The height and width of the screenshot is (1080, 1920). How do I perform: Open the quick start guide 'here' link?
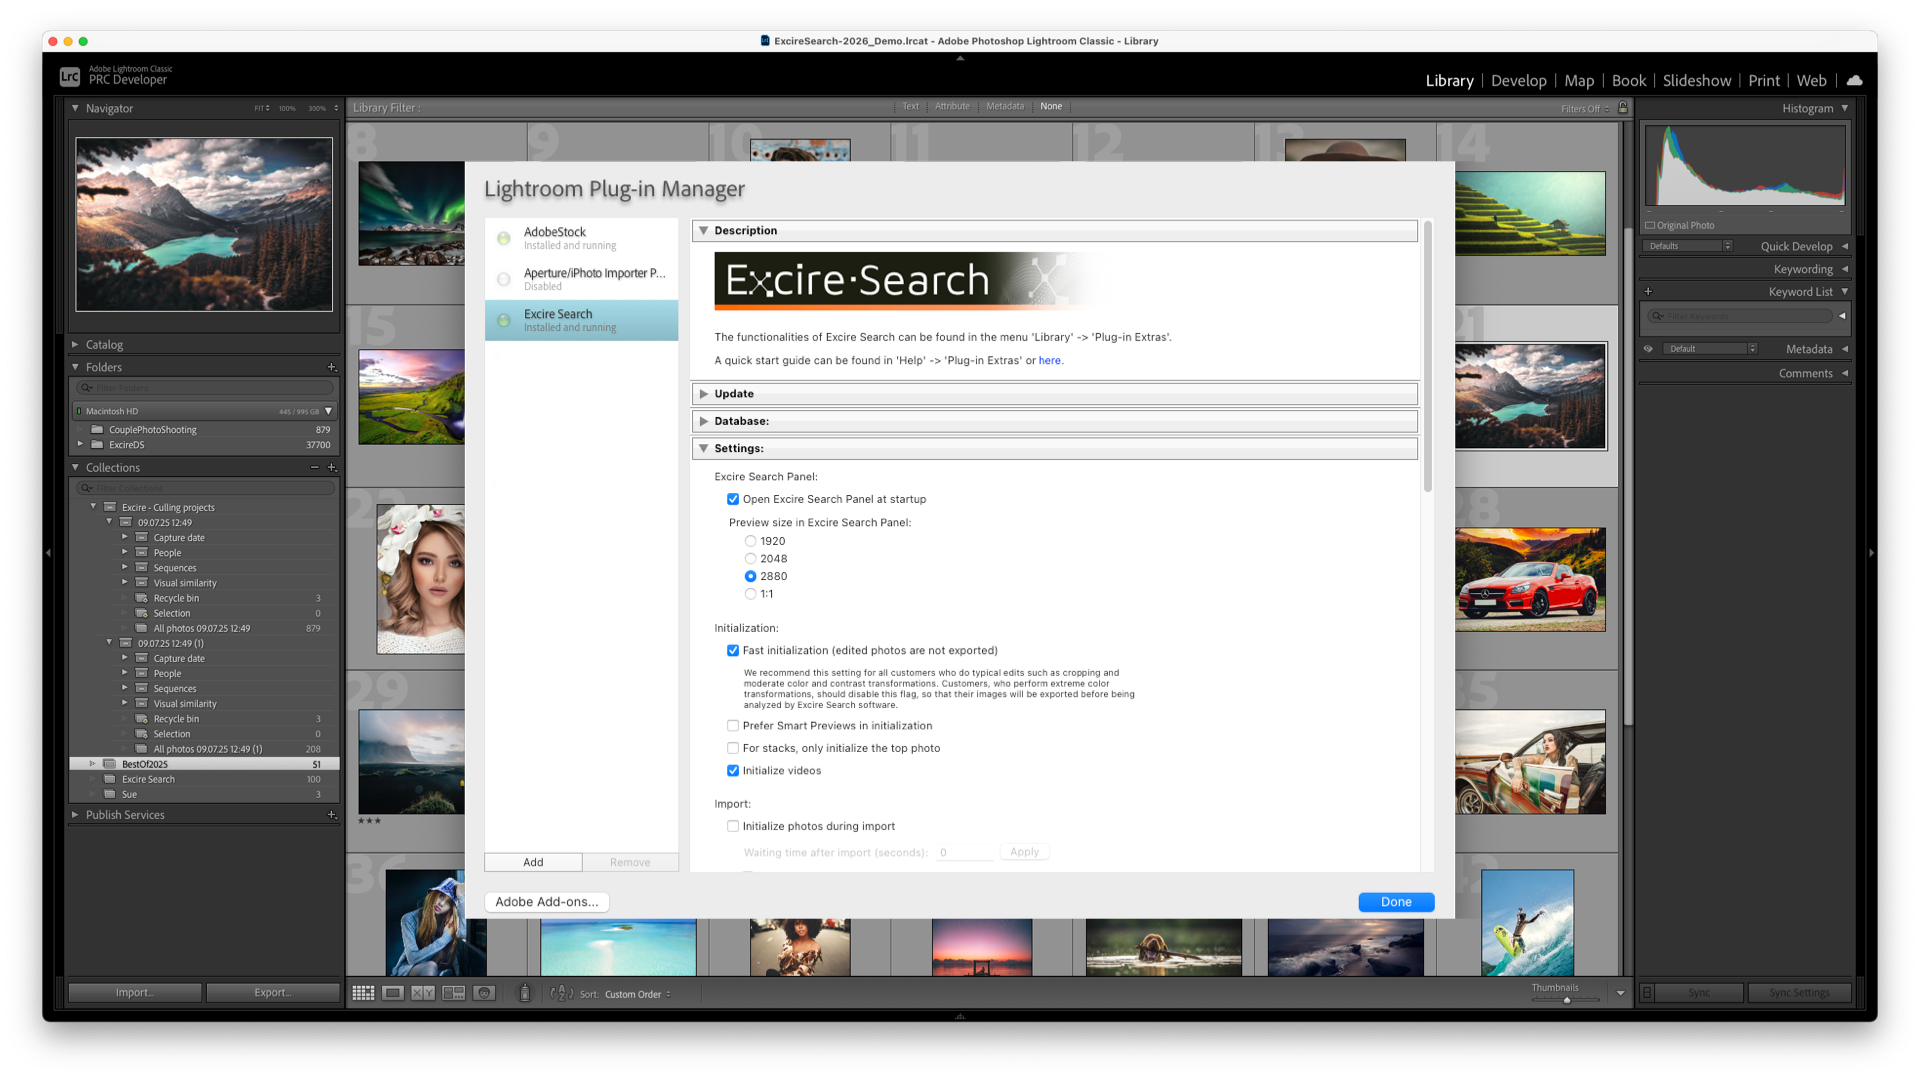tap(1049, 361)
